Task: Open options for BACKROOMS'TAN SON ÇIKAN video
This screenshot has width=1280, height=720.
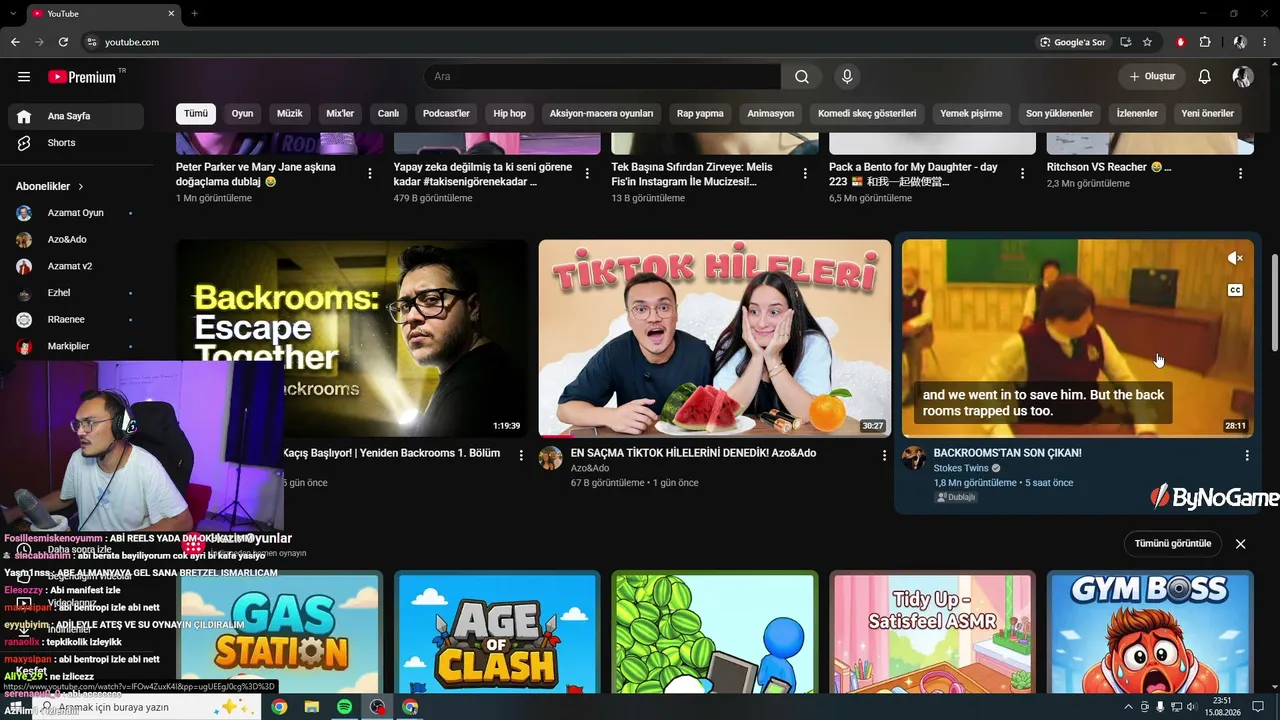Action: click(x=1247, y=455)
